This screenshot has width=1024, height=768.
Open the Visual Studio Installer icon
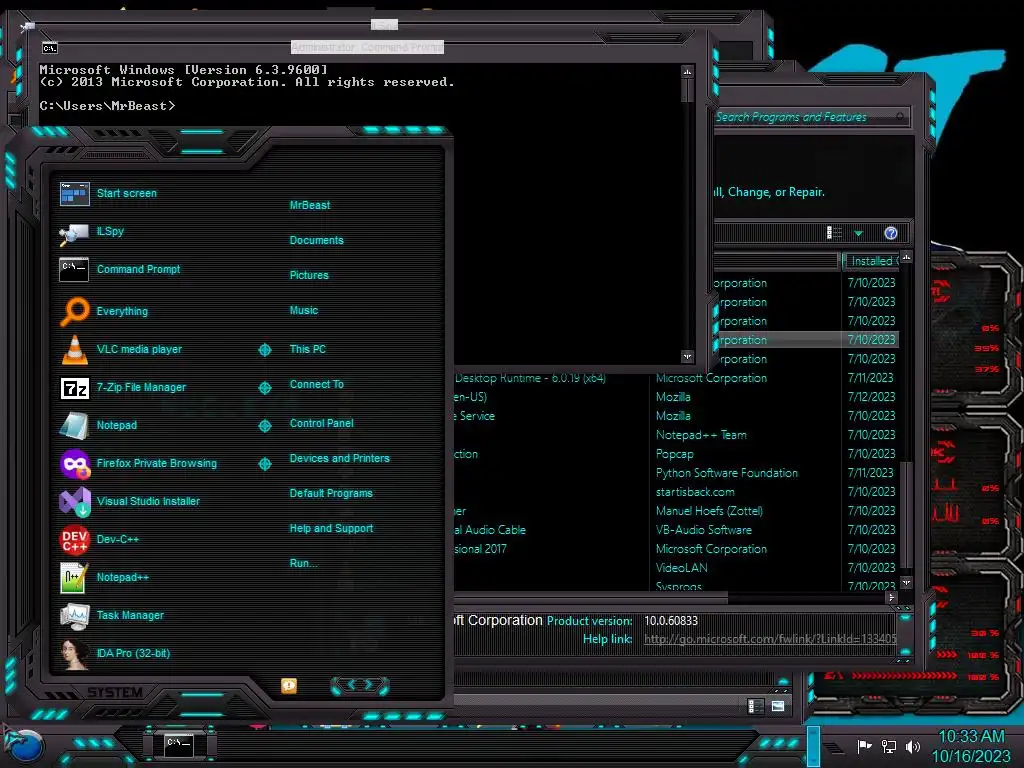coord(74,502)
